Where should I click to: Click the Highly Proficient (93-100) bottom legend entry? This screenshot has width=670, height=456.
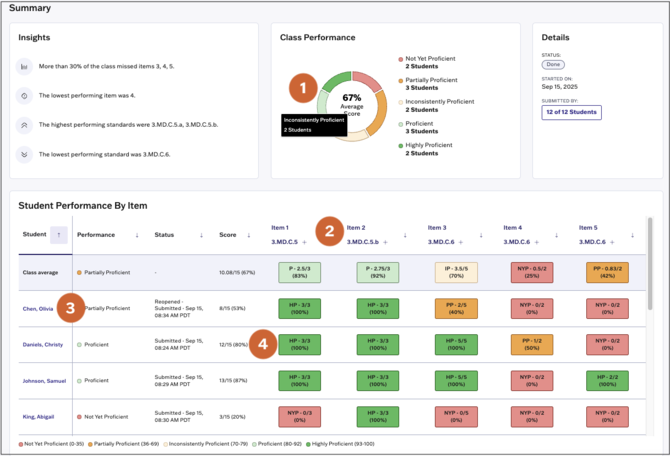point(340,444)
